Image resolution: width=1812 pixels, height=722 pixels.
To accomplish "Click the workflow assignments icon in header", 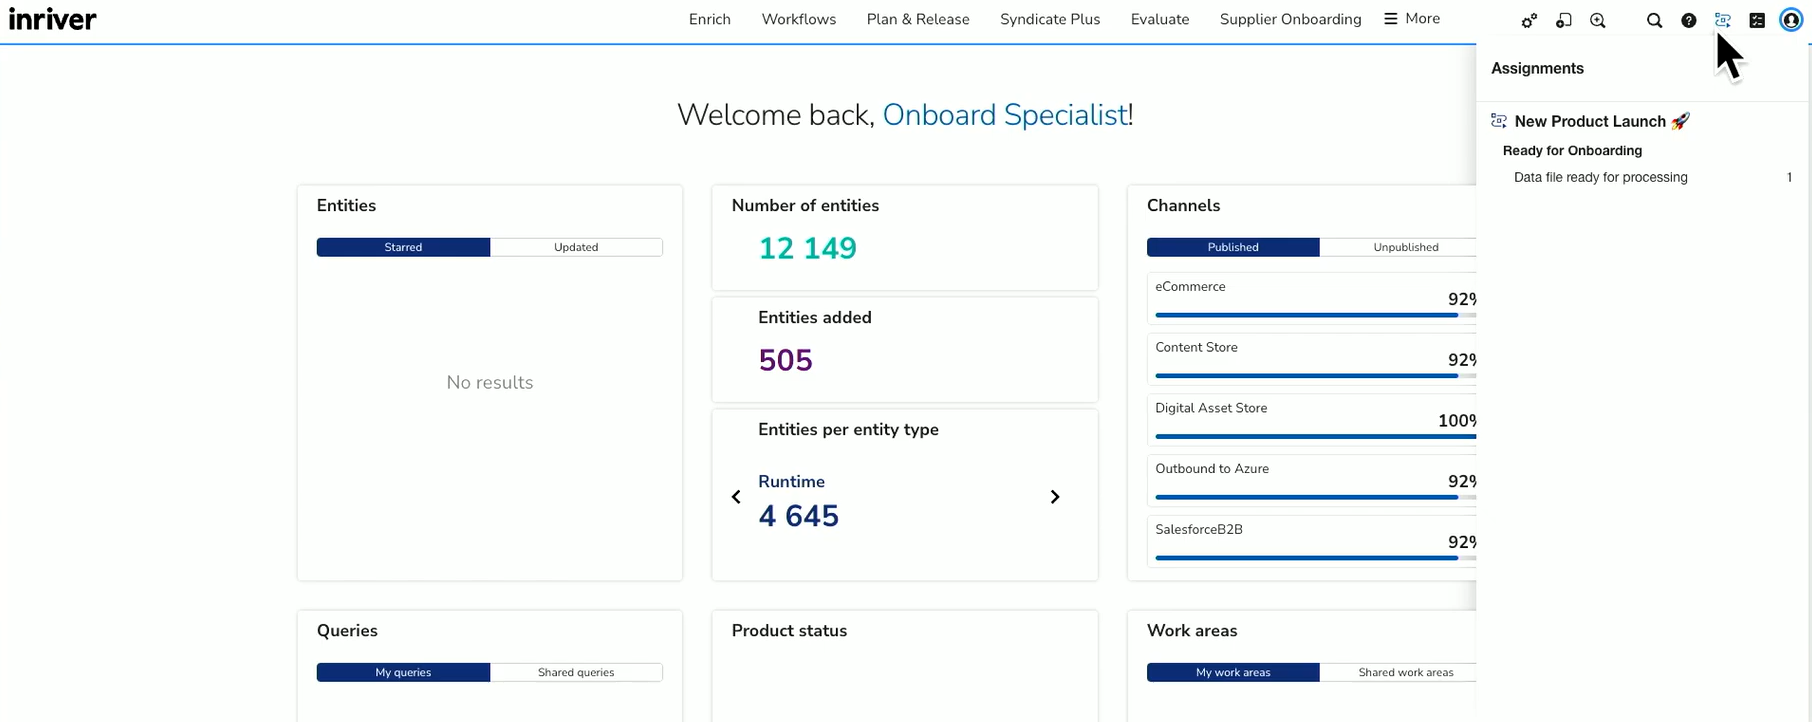I will [x=1722, y=20].
